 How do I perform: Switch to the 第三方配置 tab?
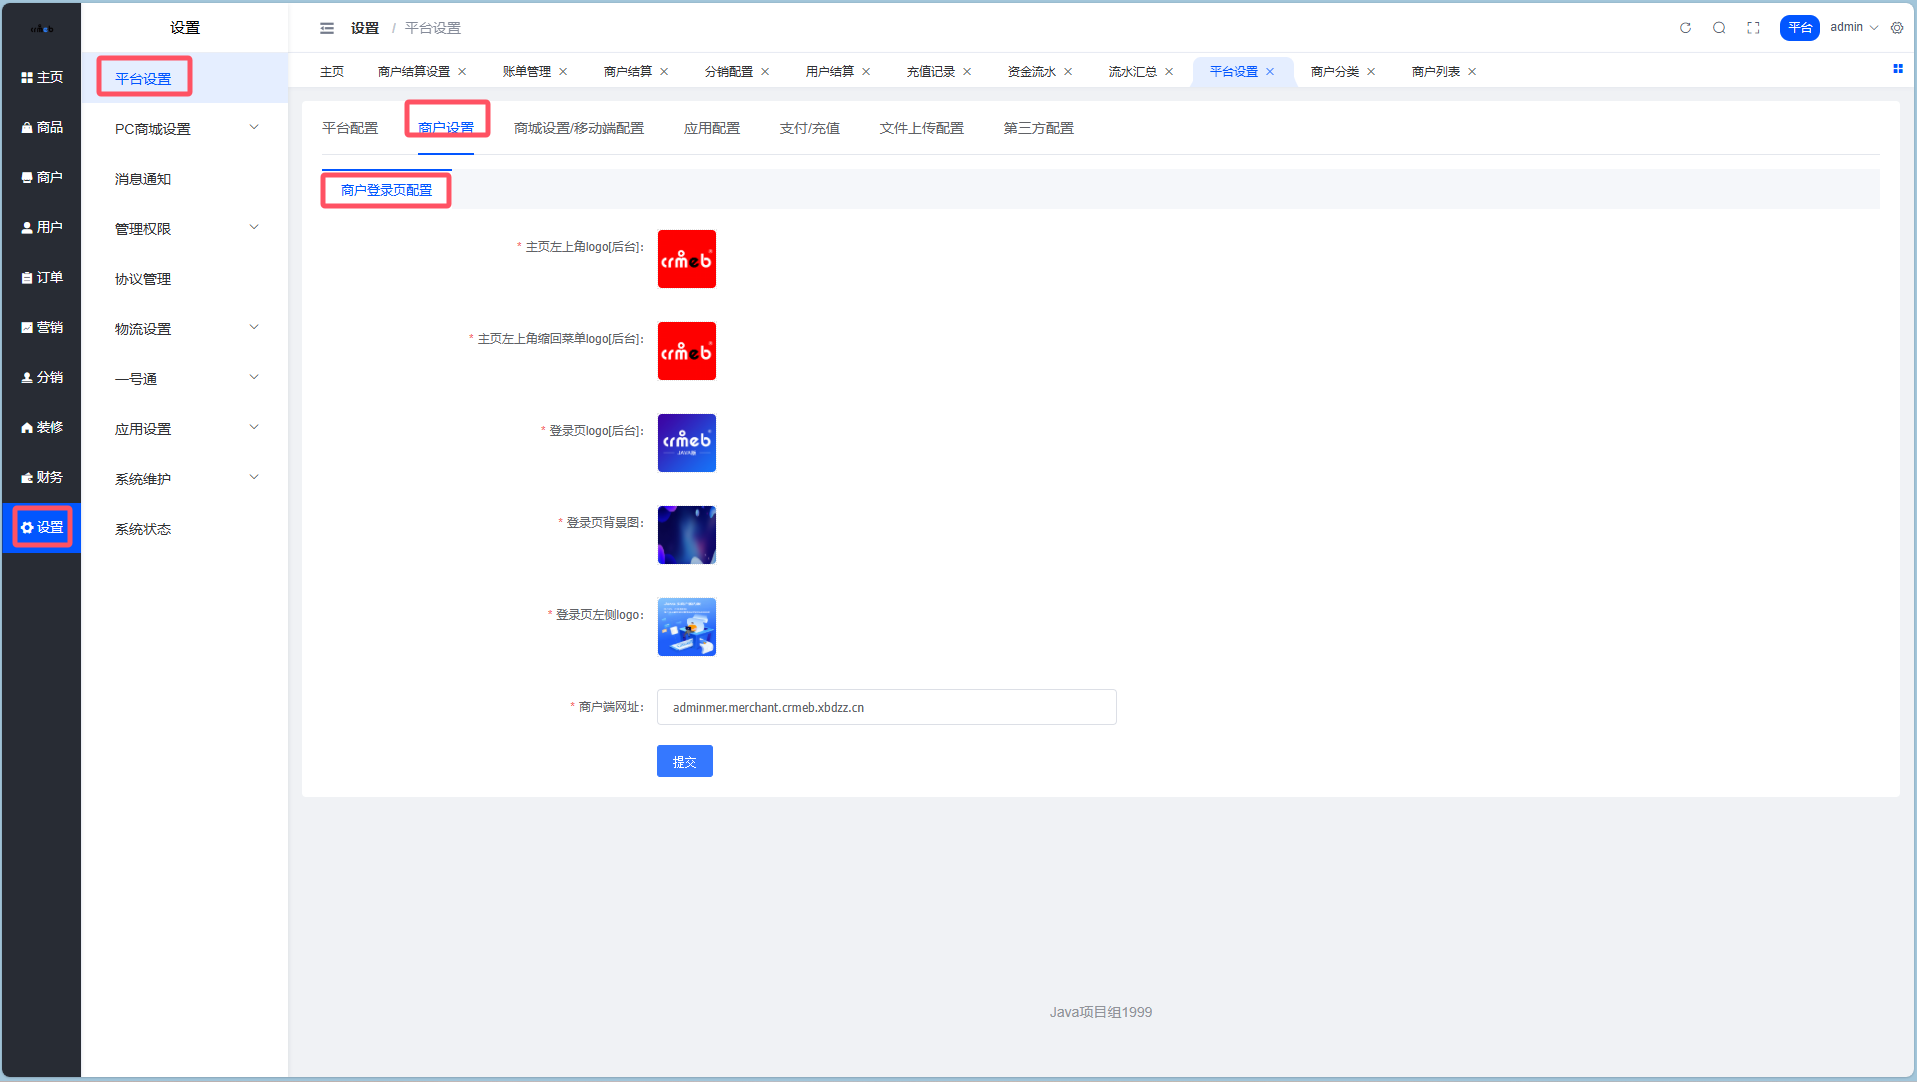tap(1038, 128)
